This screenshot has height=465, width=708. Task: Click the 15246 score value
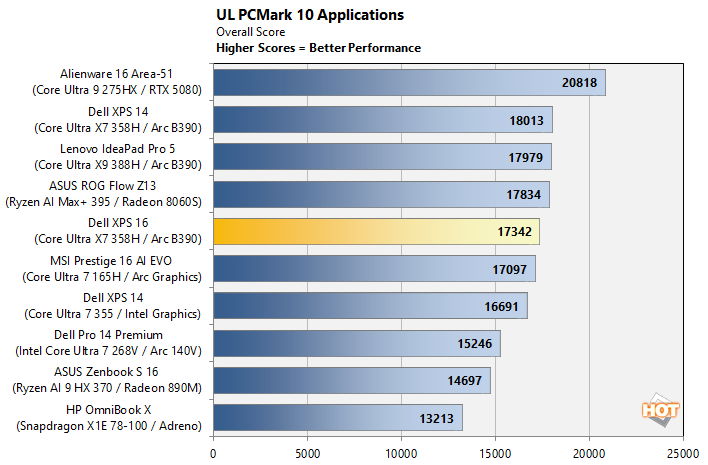(475, 344)
